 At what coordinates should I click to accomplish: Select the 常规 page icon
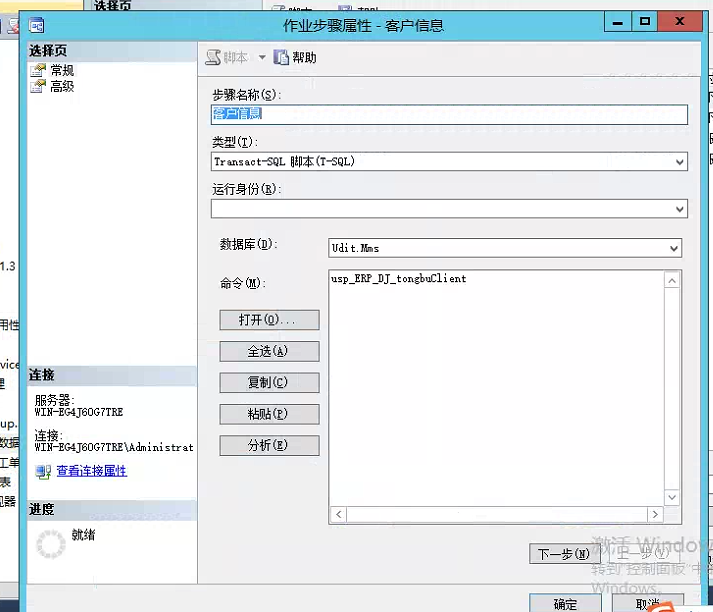(38, 70)
